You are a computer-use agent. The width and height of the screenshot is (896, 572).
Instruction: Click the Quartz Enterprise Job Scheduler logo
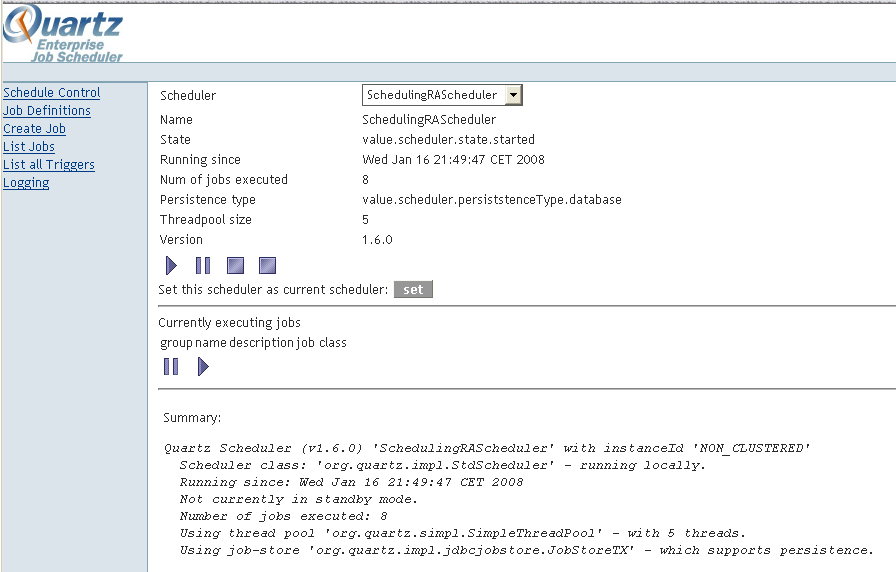point(64,34)
